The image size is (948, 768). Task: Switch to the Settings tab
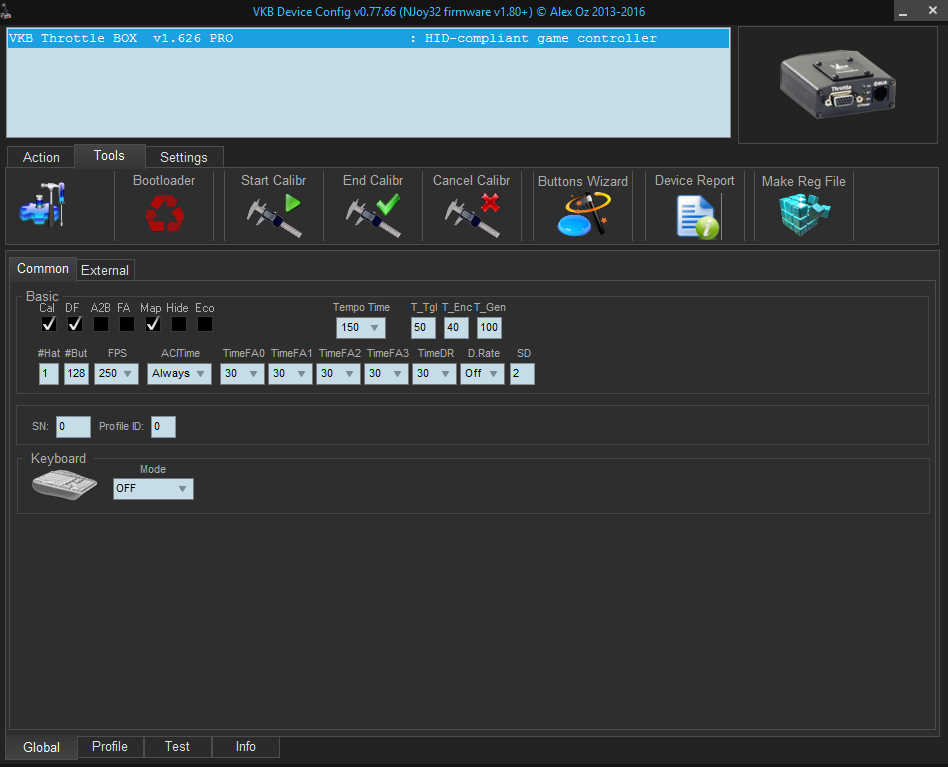(184, 157)
